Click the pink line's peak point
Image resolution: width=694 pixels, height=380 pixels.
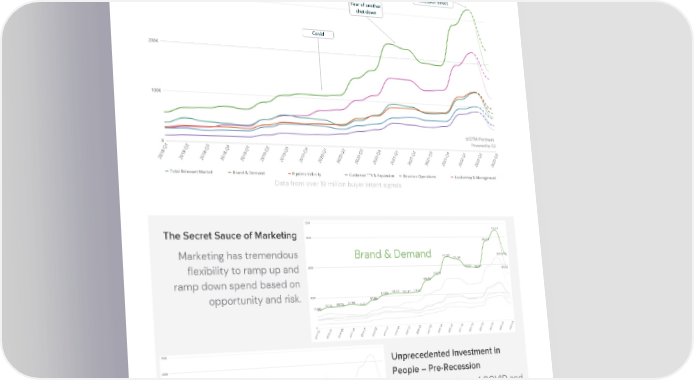click(471, 53)
